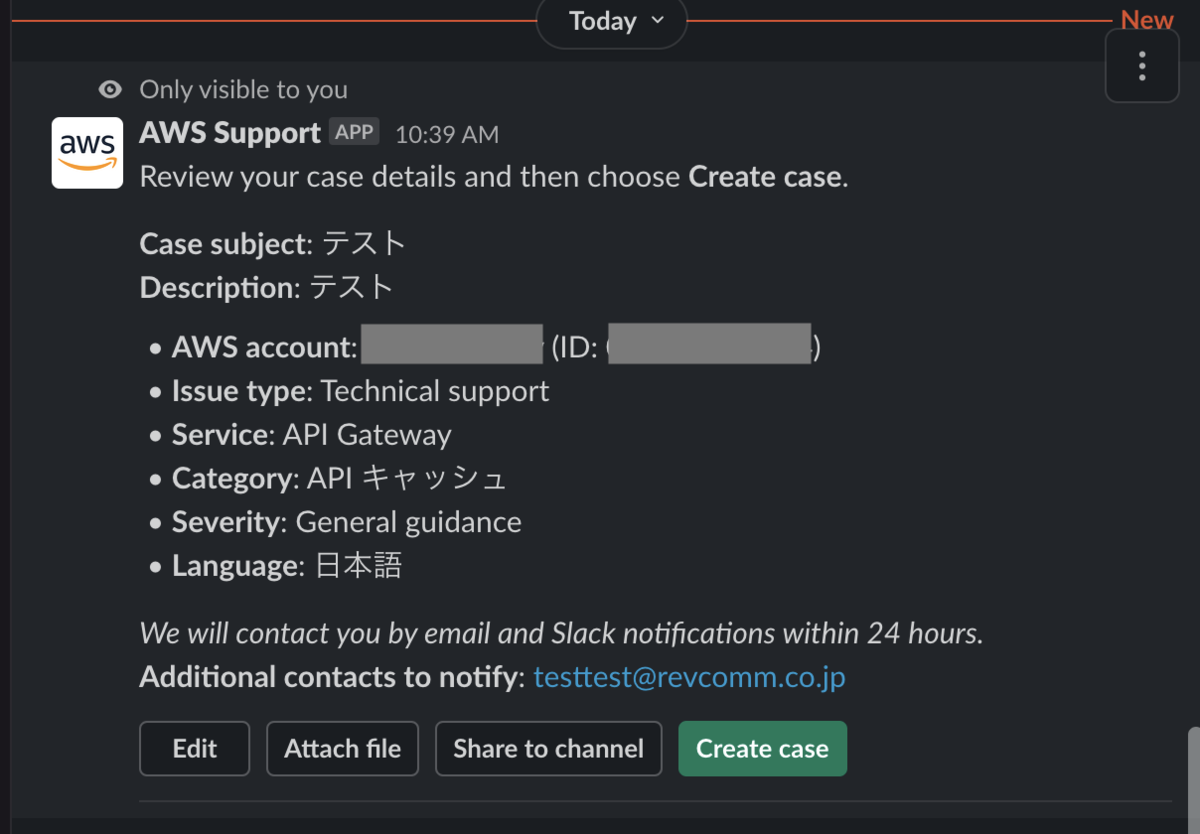Click the "Only visible to you" label

click(243, 90)
